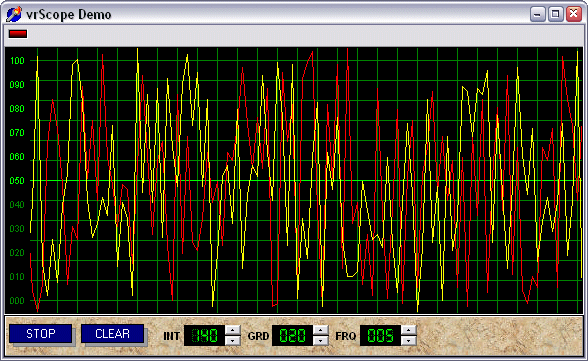Select the GRD display showing 020

coord(292,336)
